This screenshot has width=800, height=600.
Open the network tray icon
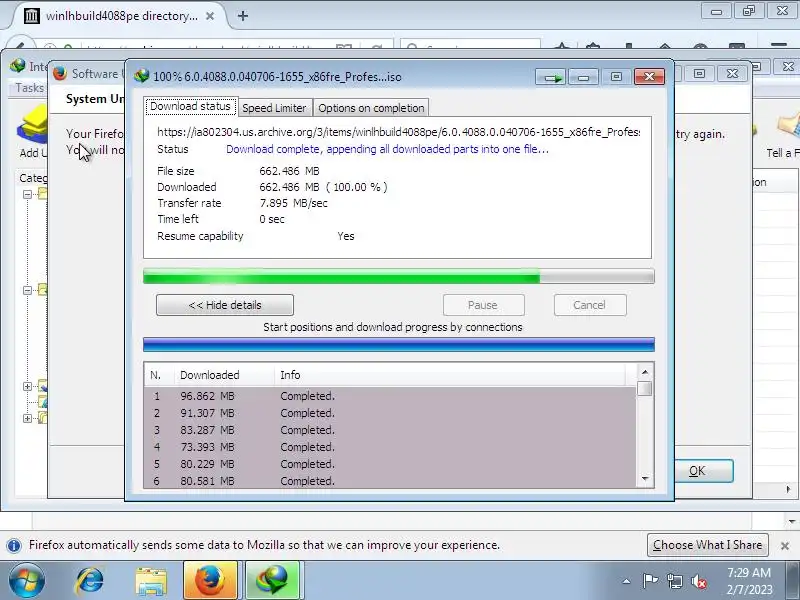point(674,581)
